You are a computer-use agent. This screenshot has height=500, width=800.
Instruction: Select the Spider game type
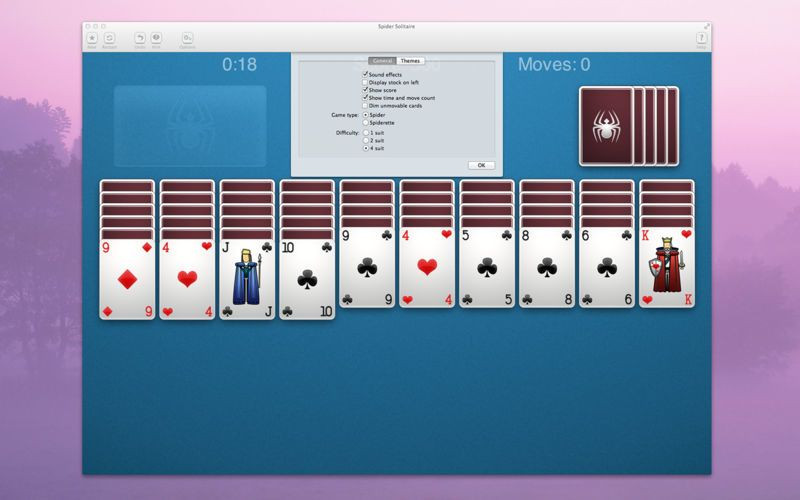click(366, 115)
